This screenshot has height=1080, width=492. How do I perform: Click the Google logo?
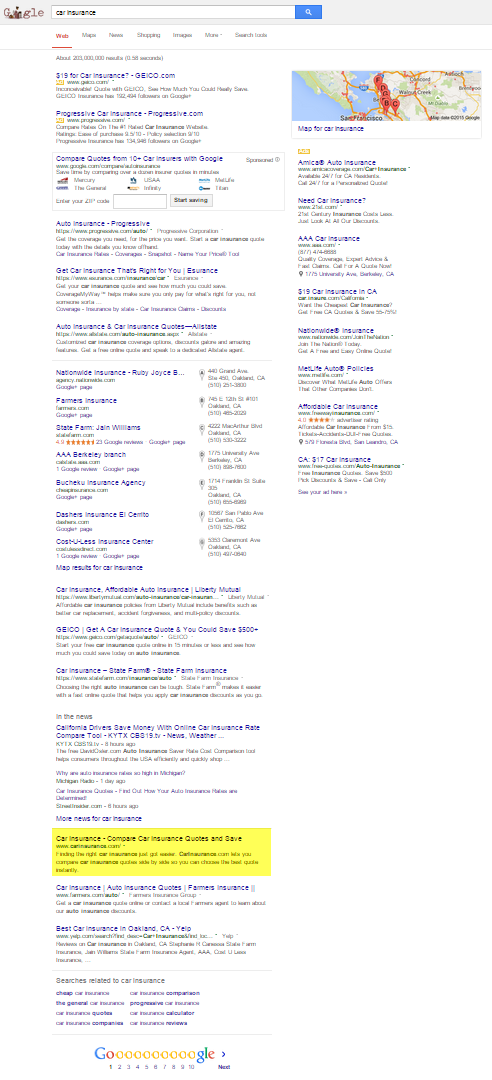(24, 12)
